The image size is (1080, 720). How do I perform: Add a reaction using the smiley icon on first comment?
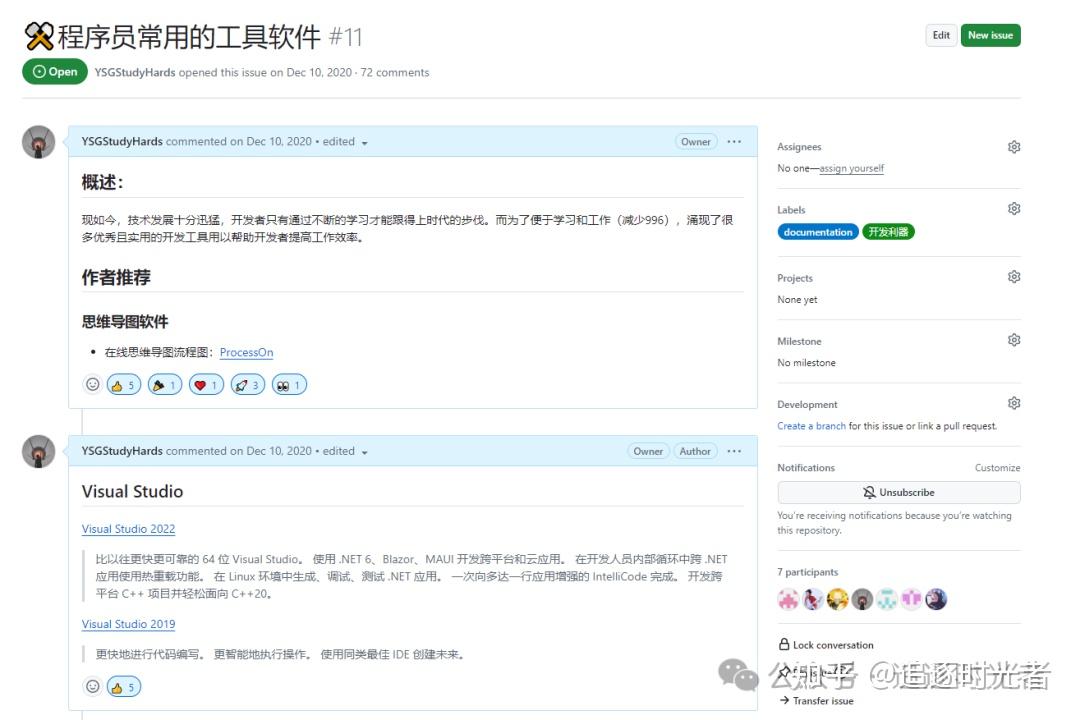(93, 383)
